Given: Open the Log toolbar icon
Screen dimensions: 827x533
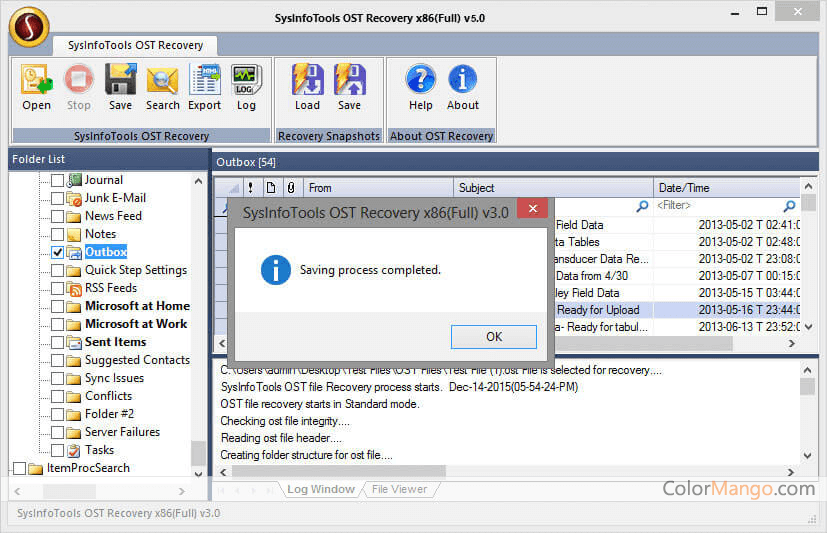Looking at the screenshot, I should [246, 80].
